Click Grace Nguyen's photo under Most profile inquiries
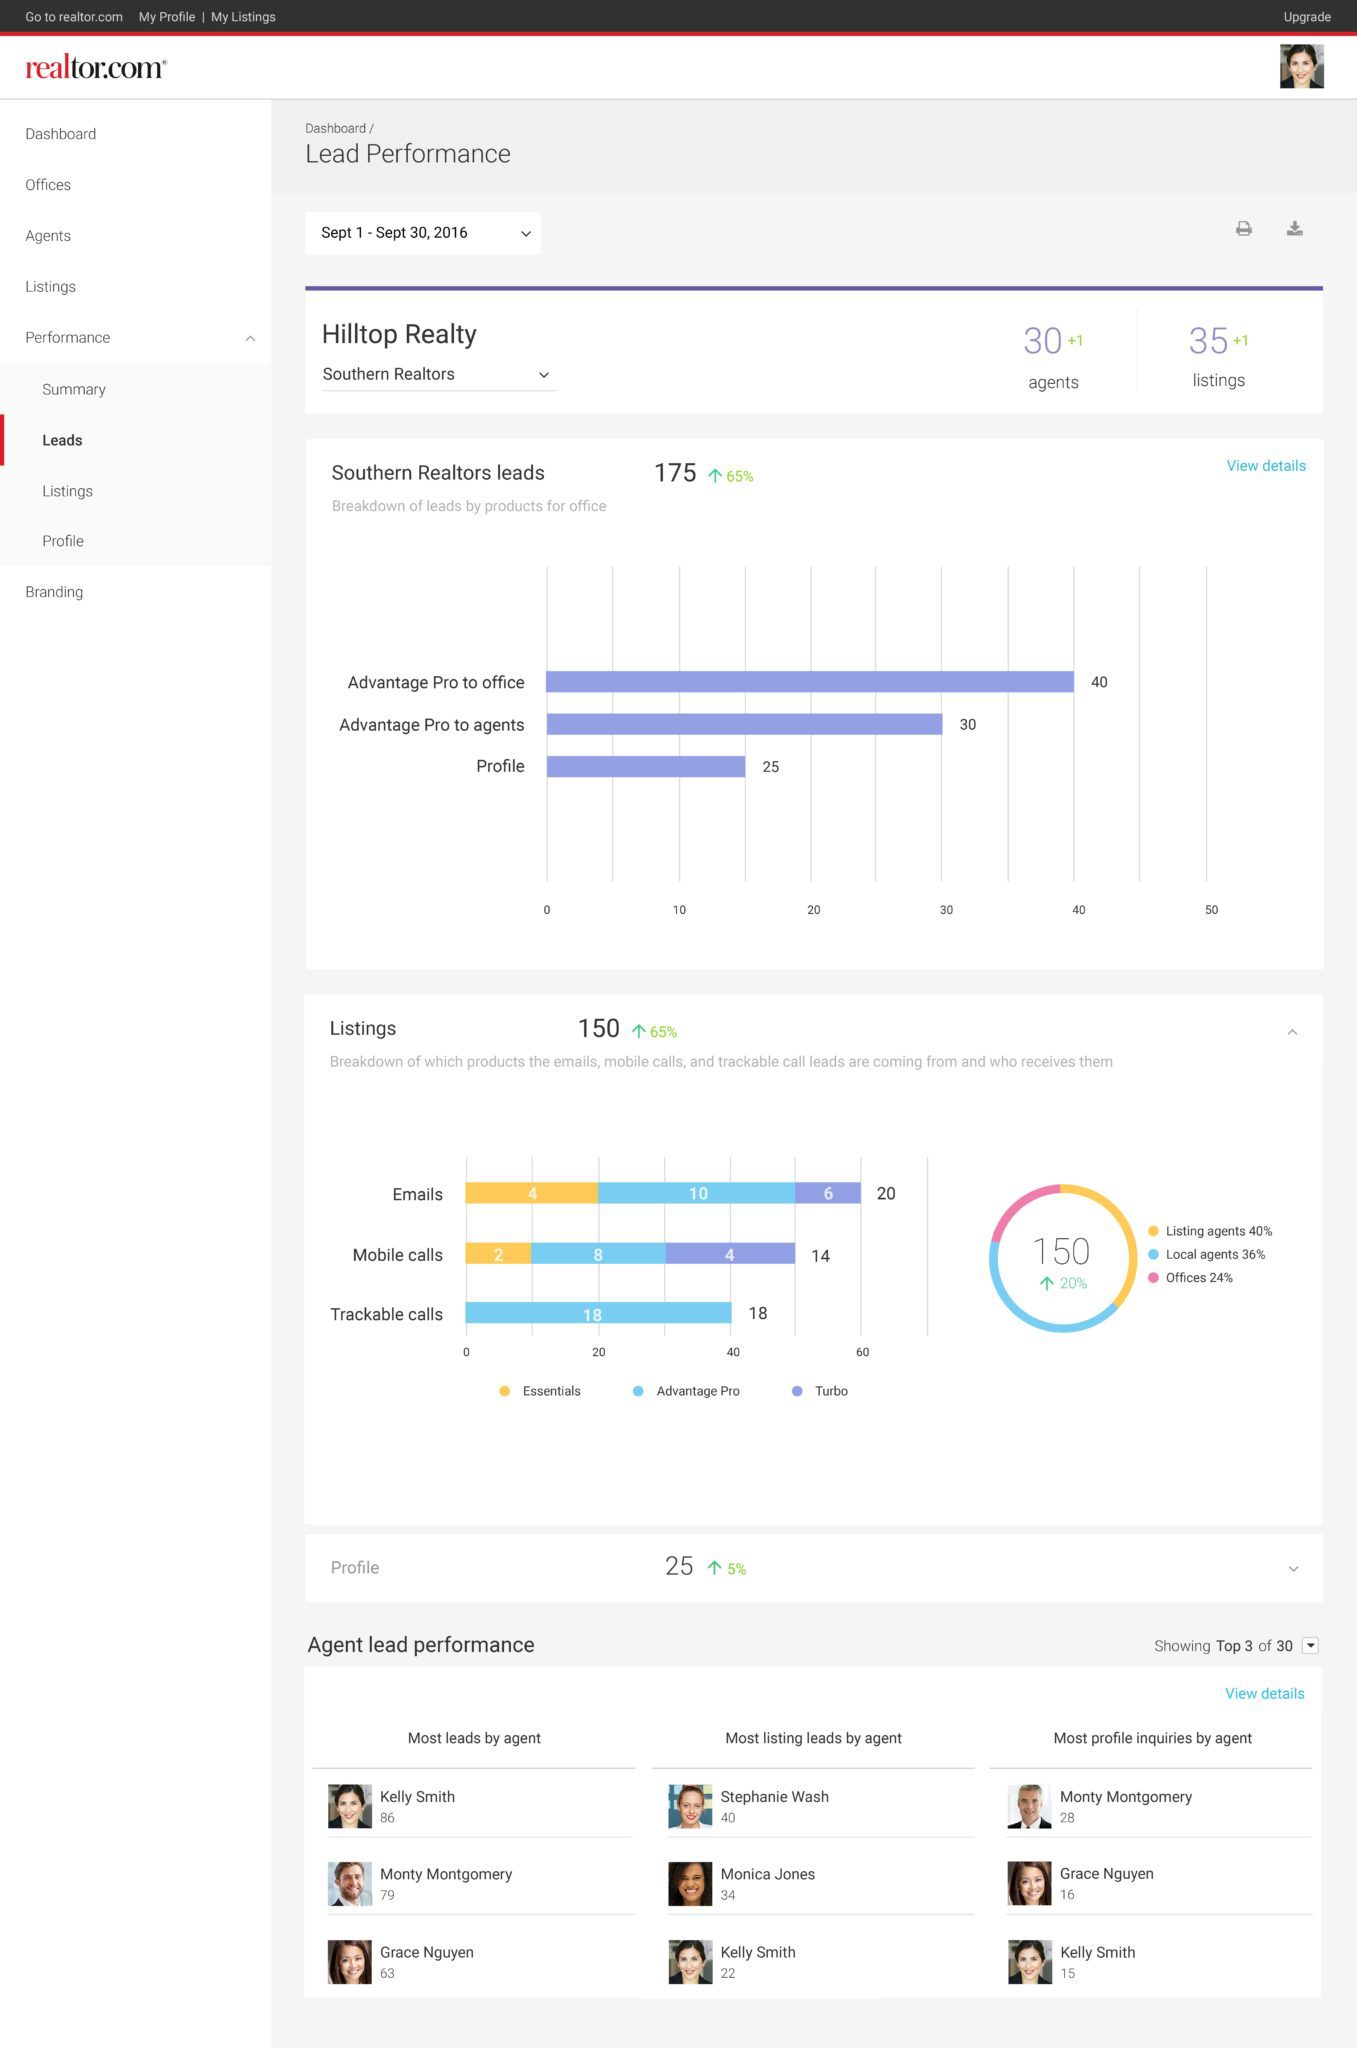1357x2048 pixels. pyautogui.click(x=1029, y=1883)
